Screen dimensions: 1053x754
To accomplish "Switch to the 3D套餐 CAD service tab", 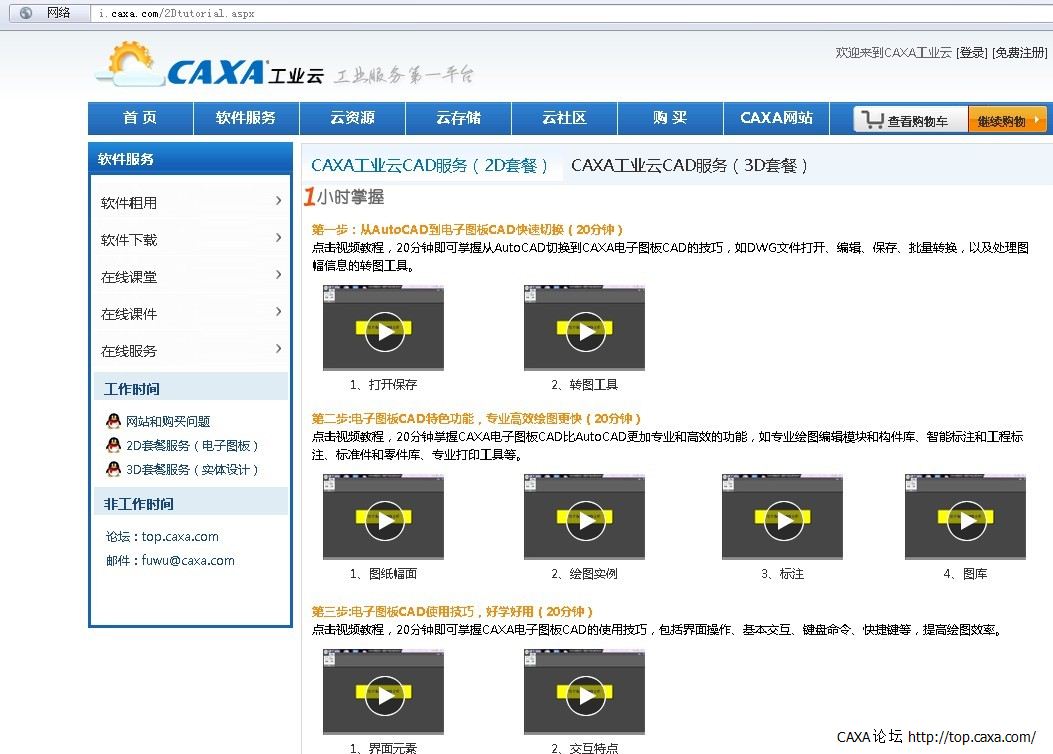I will point(689,165).
